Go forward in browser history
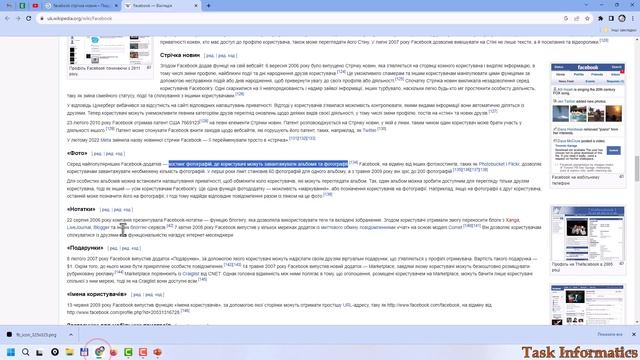 pos(18,18)
